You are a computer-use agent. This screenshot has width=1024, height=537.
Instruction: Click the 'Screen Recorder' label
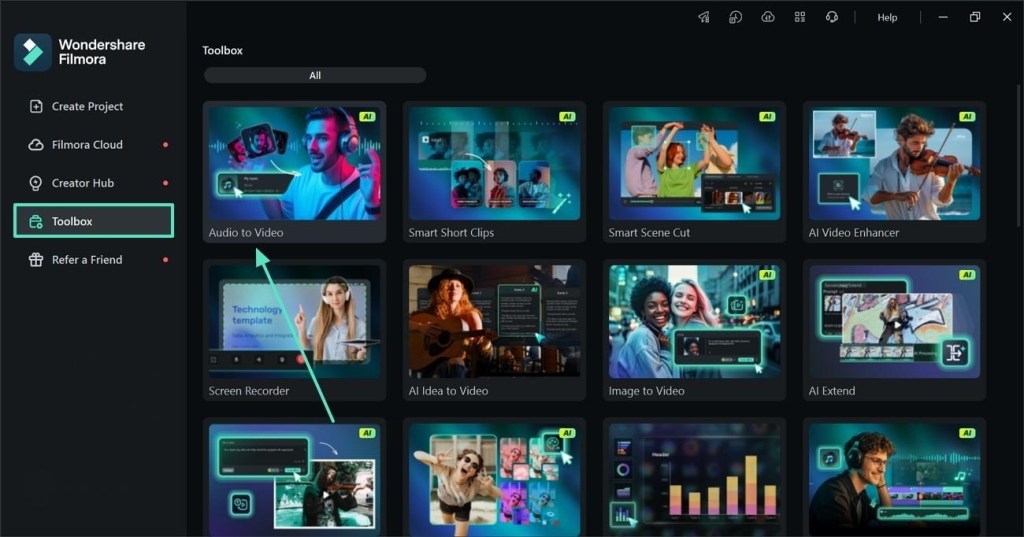(249, 391)
